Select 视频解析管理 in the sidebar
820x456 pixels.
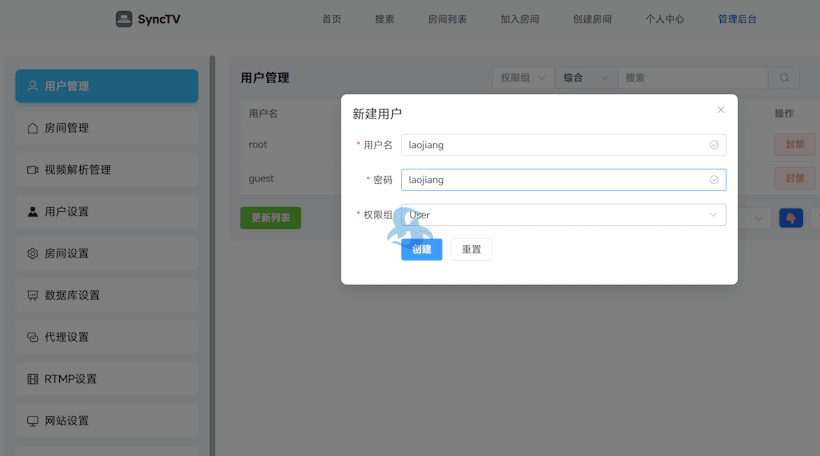[x=107, y=169]
